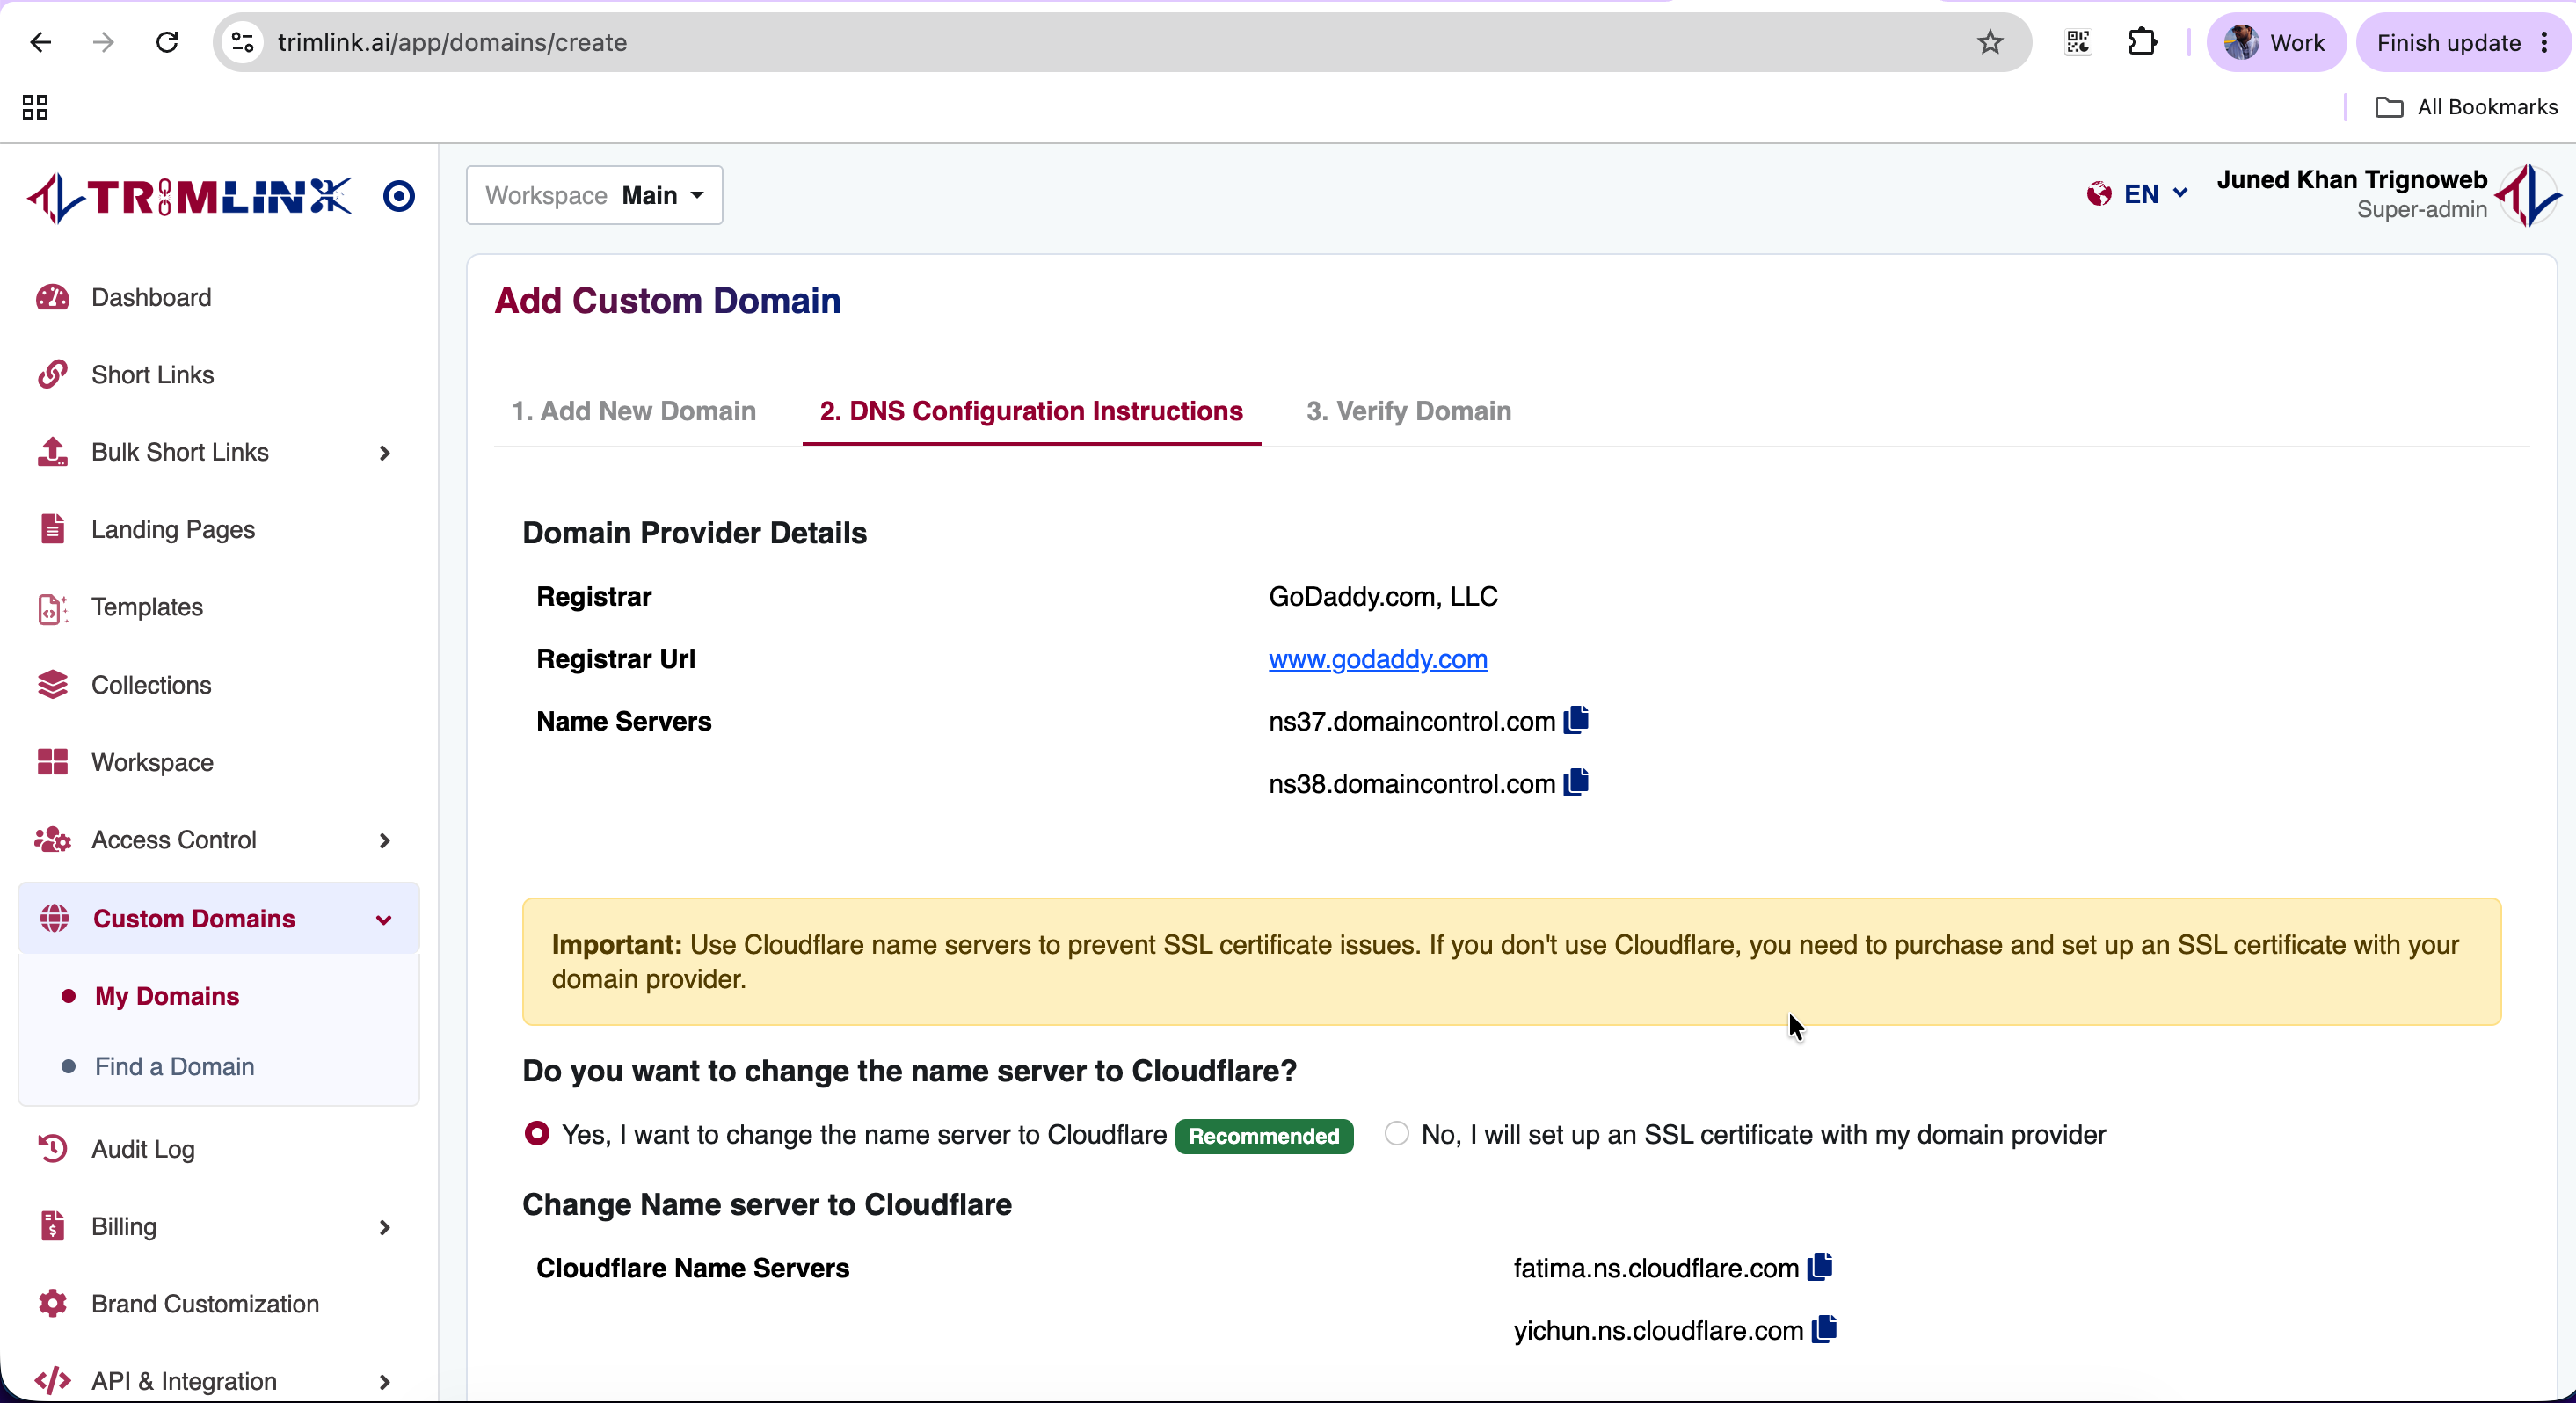Image resolution: width=2576 pixels, height=1403 pixels.
Task: Reload the page
Action: [167, 42]
